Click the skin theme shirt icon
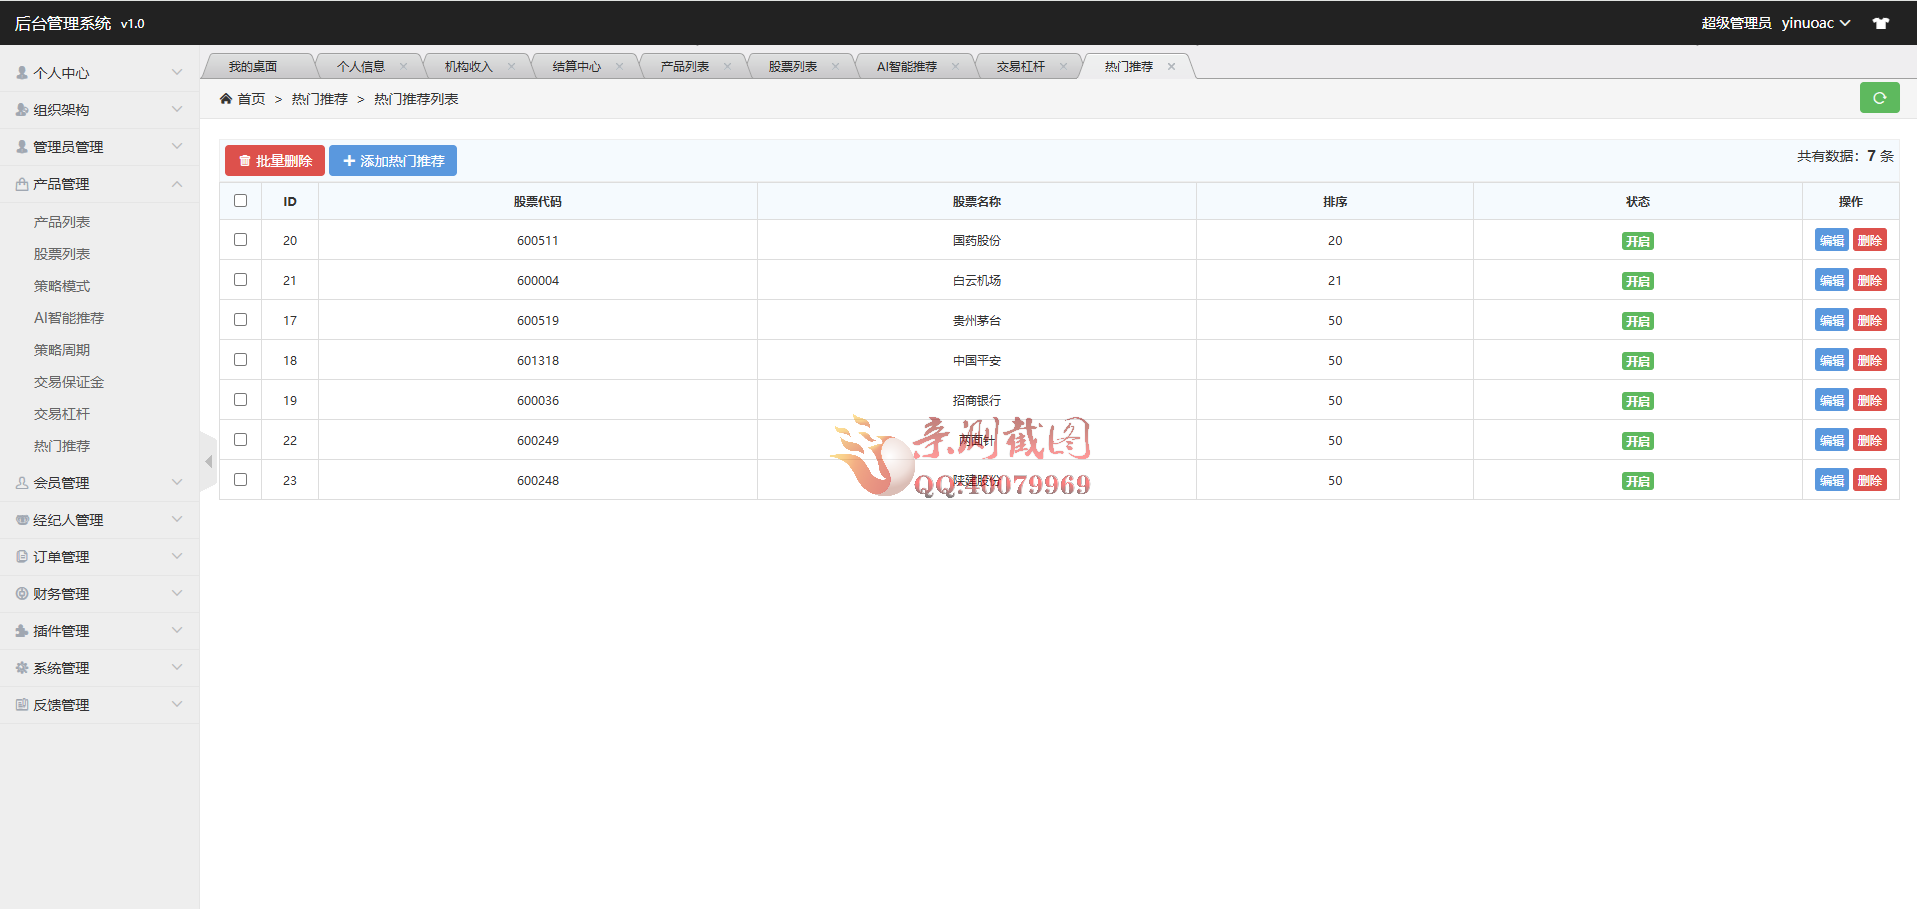The image size is (1917, 909). point(1881,23)
